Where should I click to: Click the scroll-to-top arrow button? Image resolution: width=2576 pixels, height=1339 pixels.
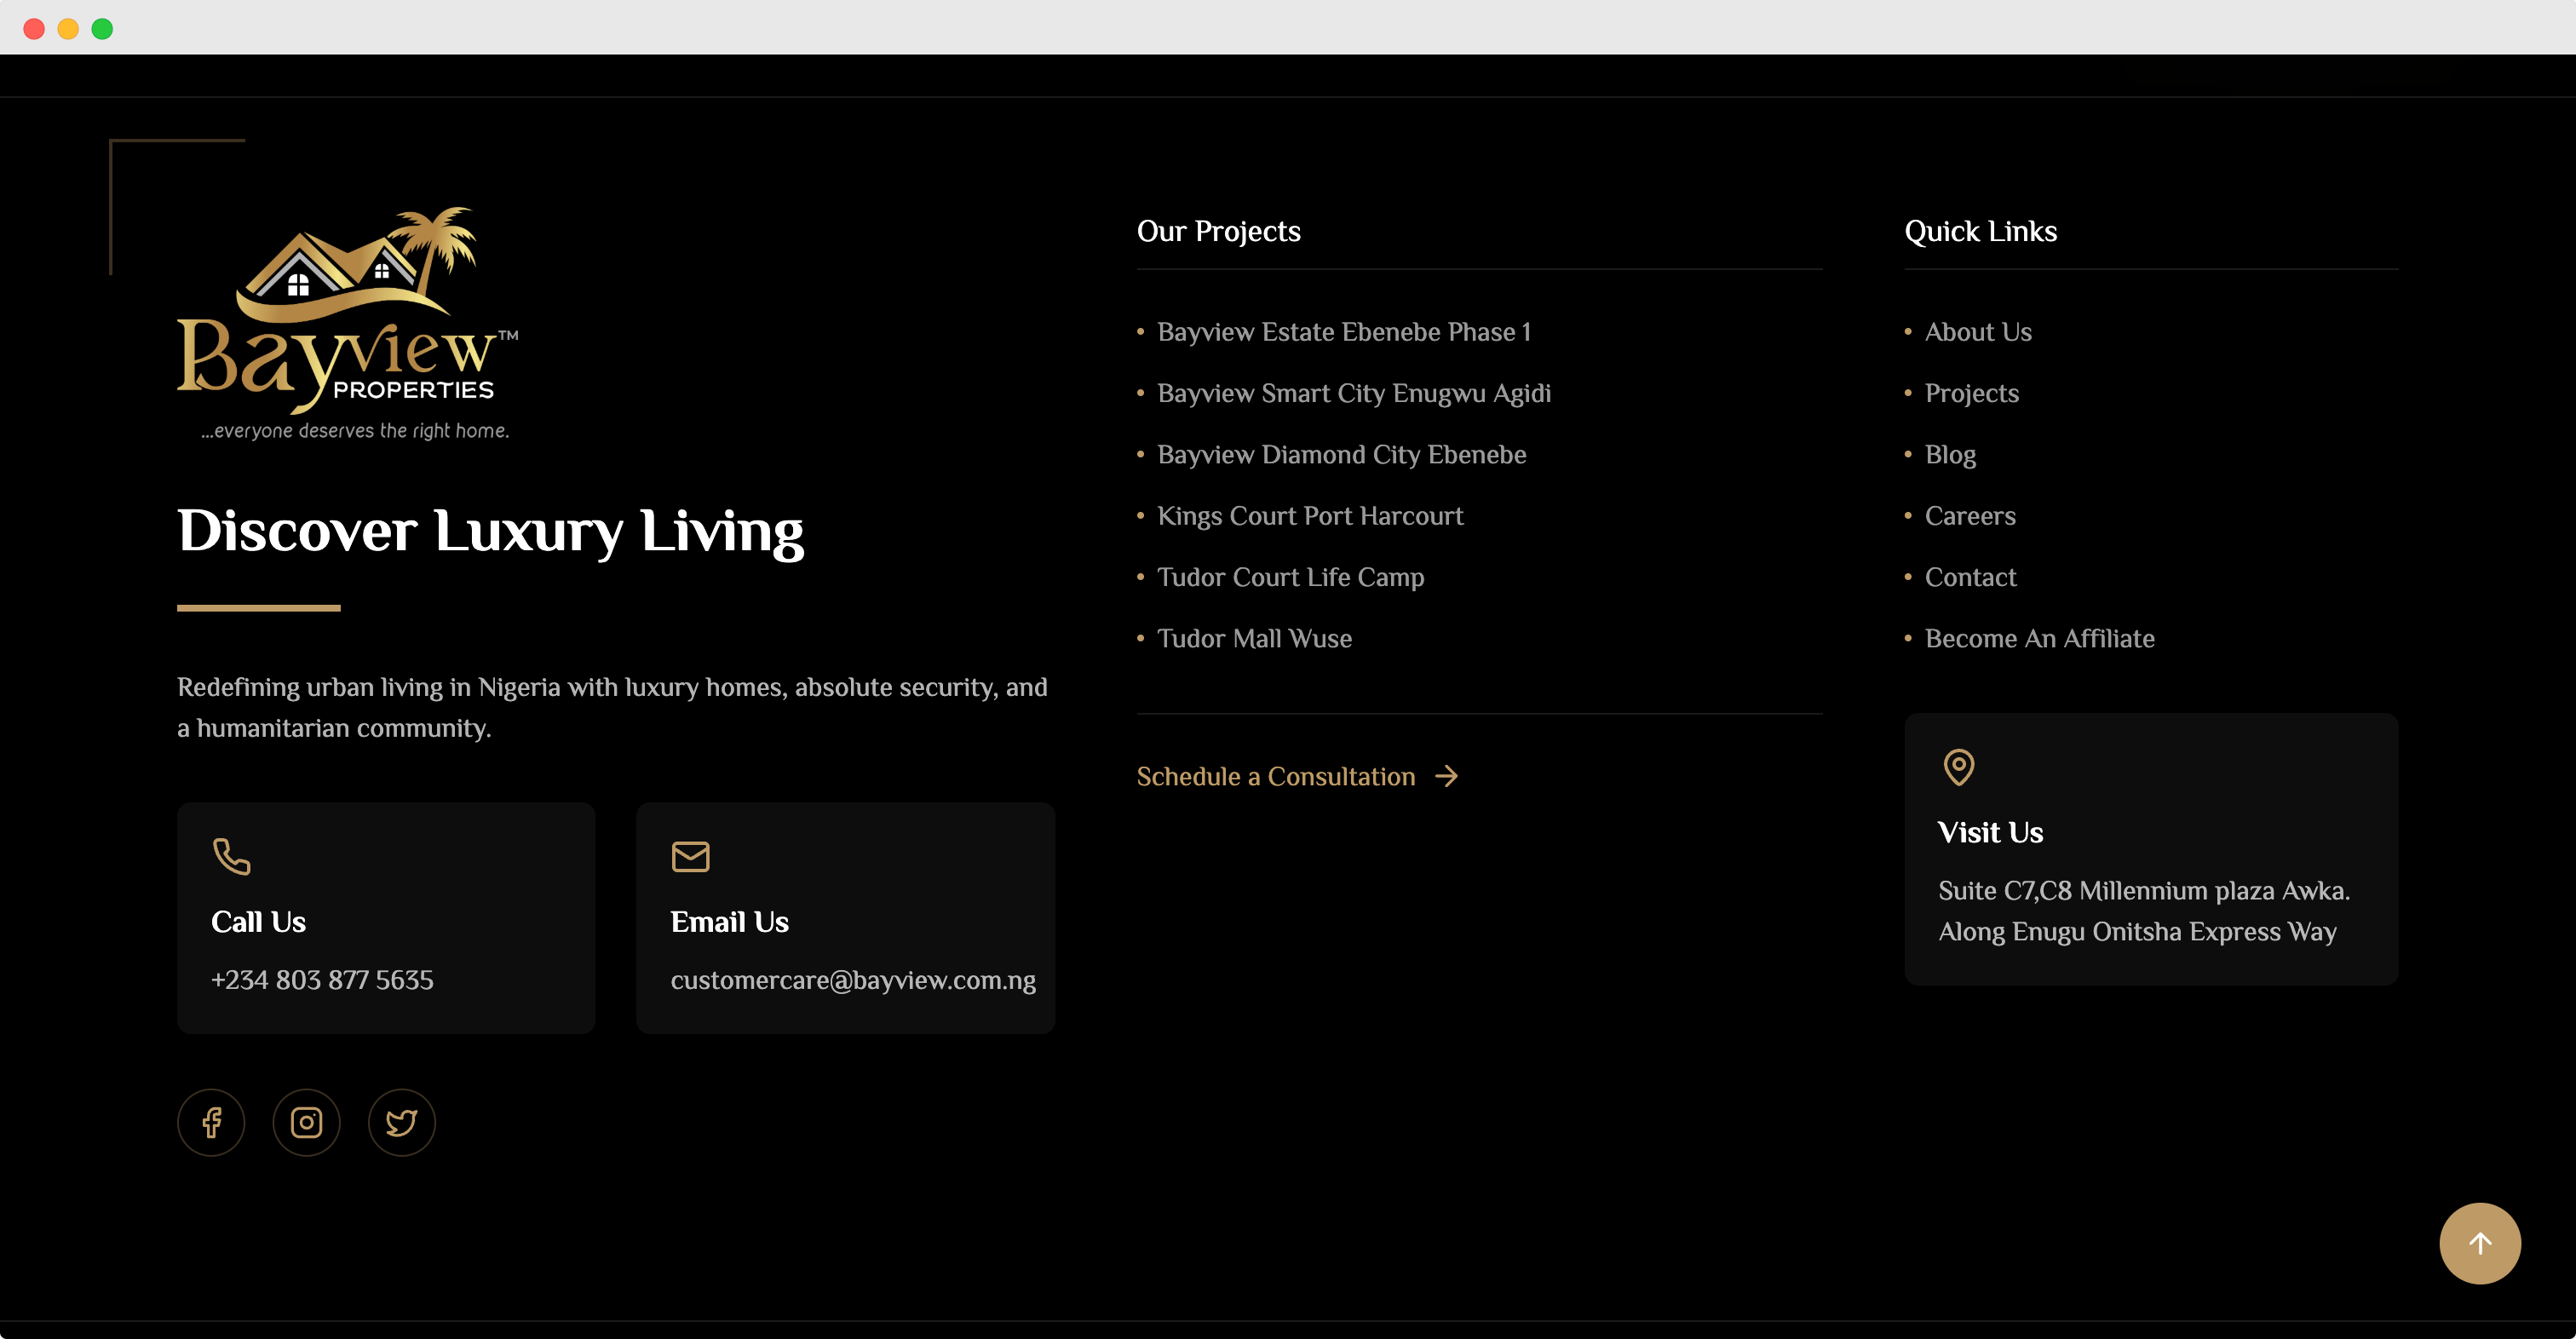pyautogui.click(x=2479, y=1243)
